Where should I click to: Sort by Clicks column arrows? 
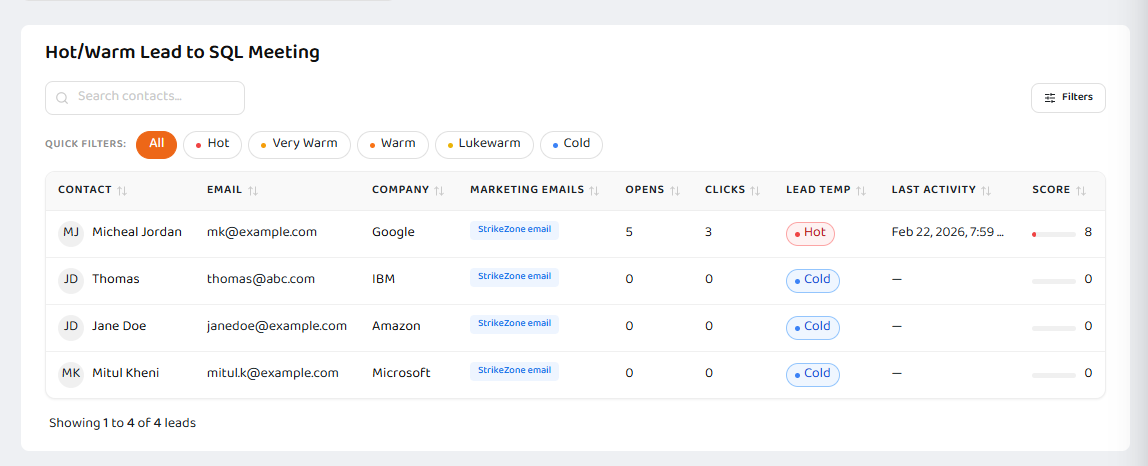point(756,191)
